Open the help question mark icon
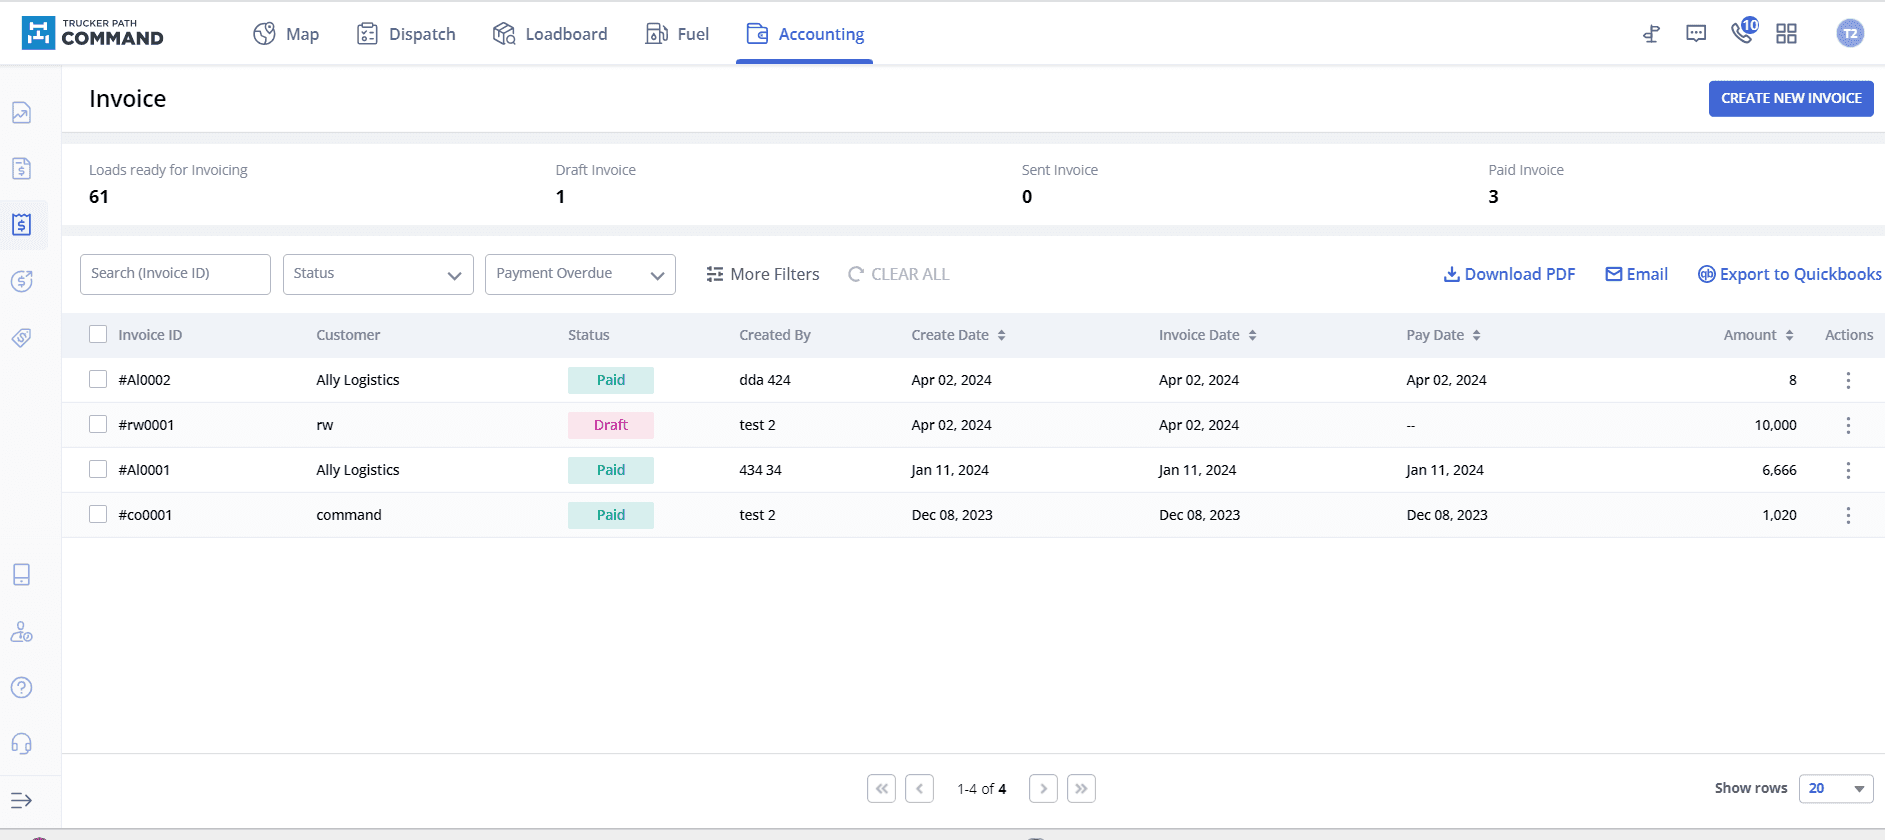 tap(21, 687)
